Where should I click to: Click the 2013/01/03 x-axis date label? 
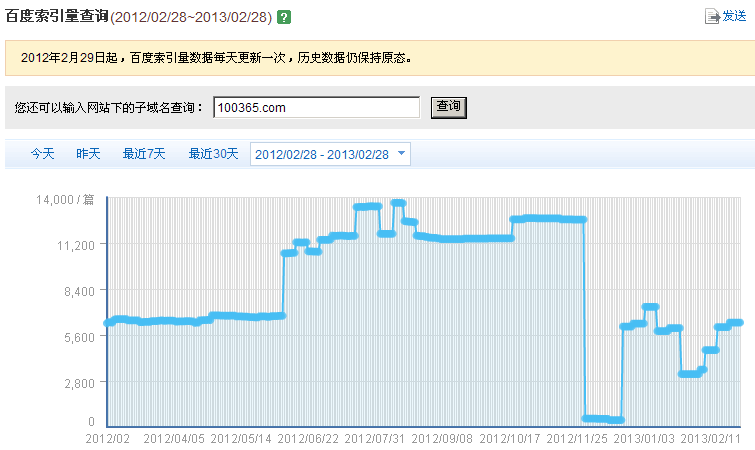(x=644, y=439)
